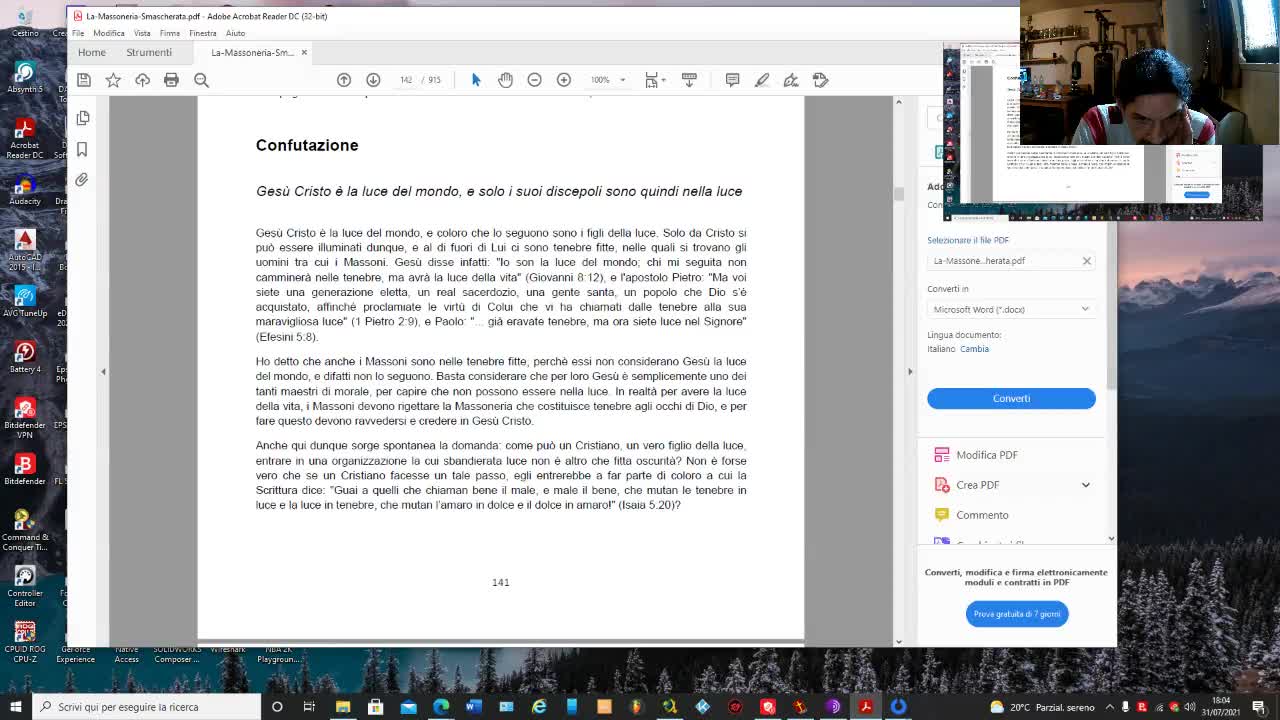Open the Vista menu
The width and height of the screenshot is (1280, 720).
142,33
